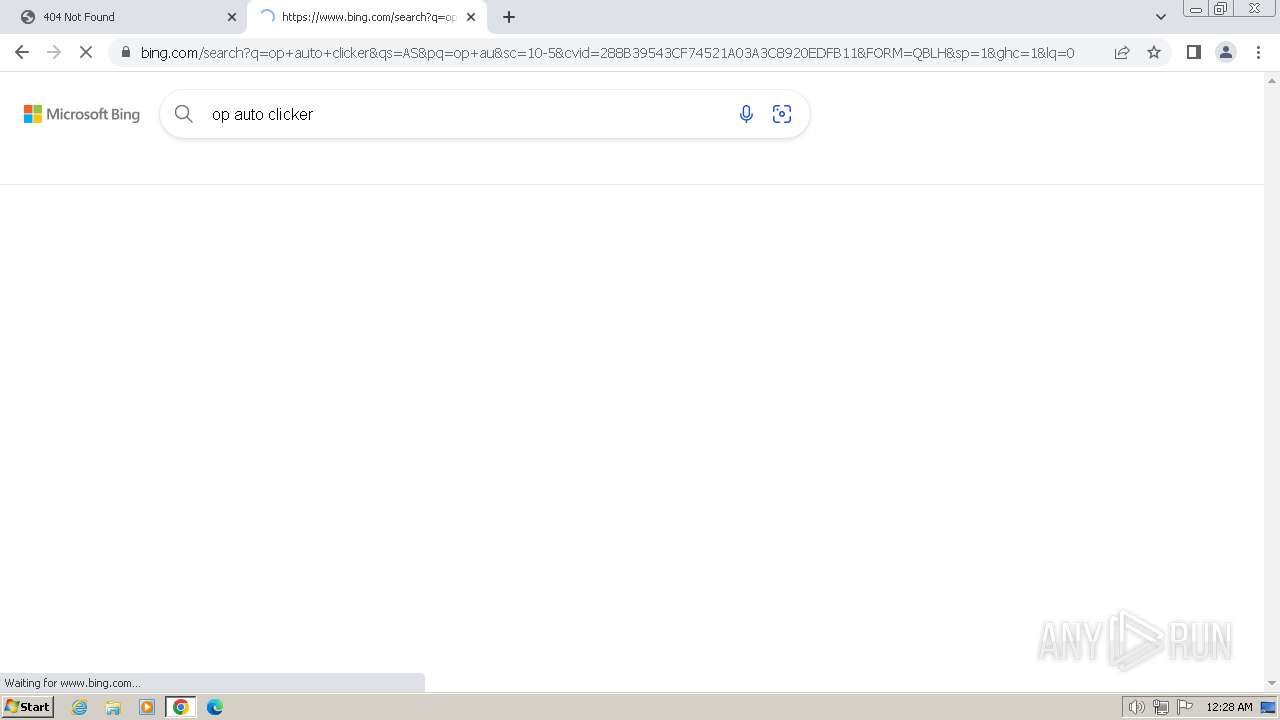Go back to the previous page
This screenshot has width=1280, height=720.
(22, 52)
